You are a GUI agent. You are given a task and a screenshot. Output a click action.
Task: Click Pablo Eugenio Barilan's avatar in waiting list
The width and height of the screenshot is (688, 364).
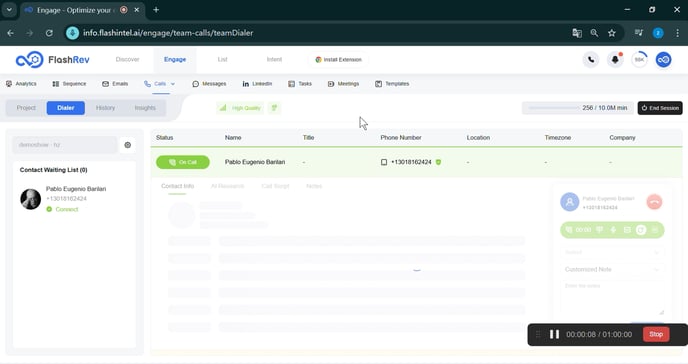point(31,199)
